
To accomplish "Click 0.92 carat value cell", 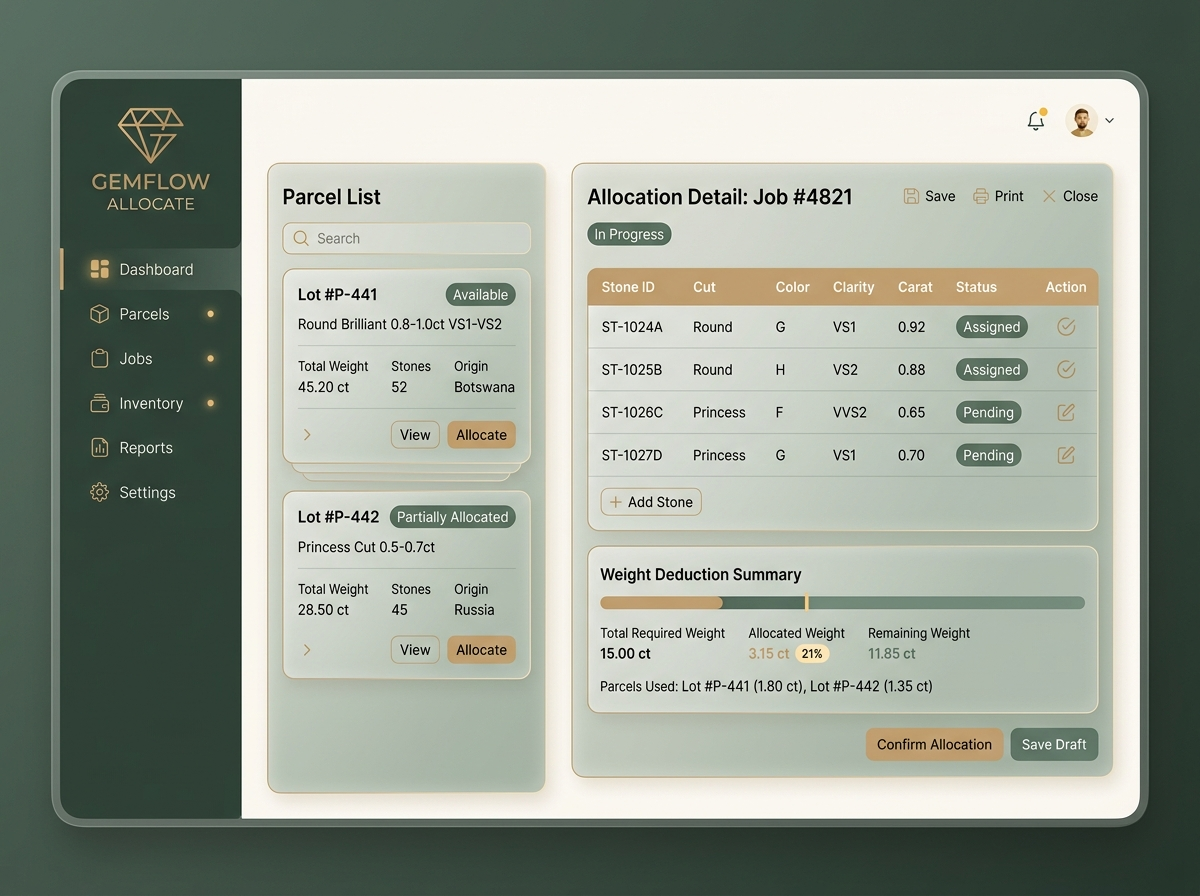I will (911, 327).
